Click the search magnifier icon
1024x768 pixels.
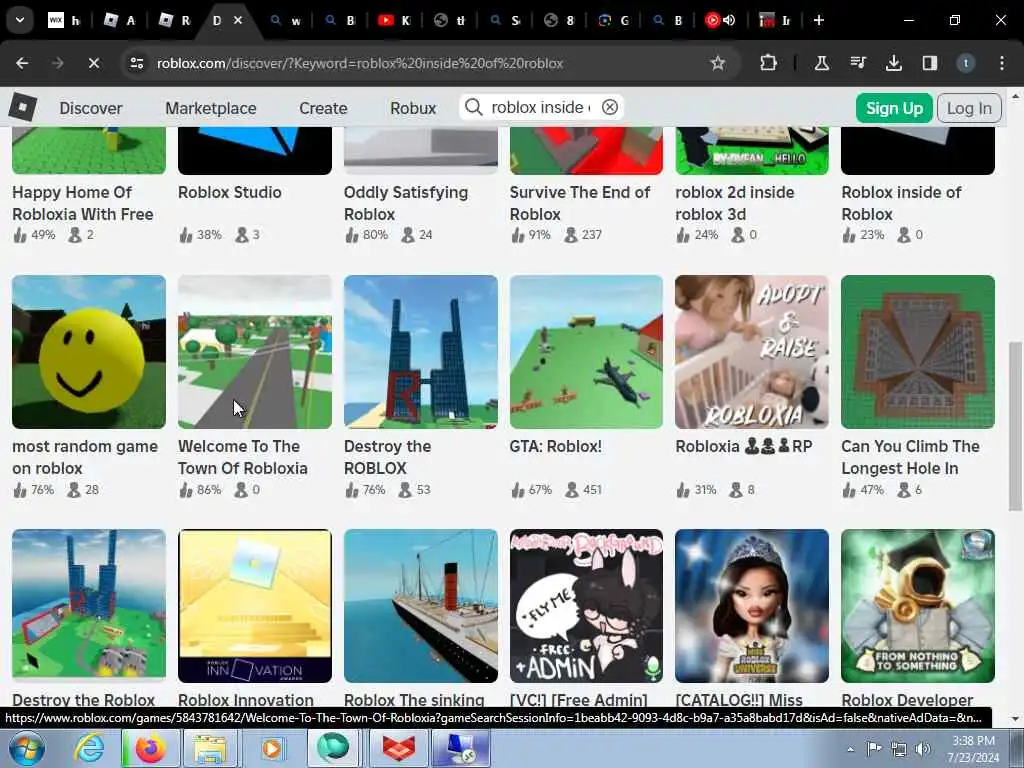coord(473,107)
